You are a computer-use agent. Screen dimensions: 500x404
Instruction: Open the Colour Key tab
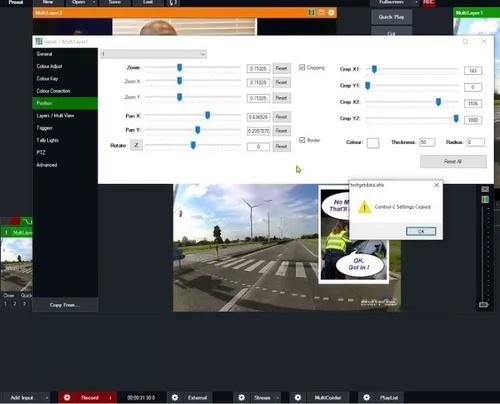(47, 79)
